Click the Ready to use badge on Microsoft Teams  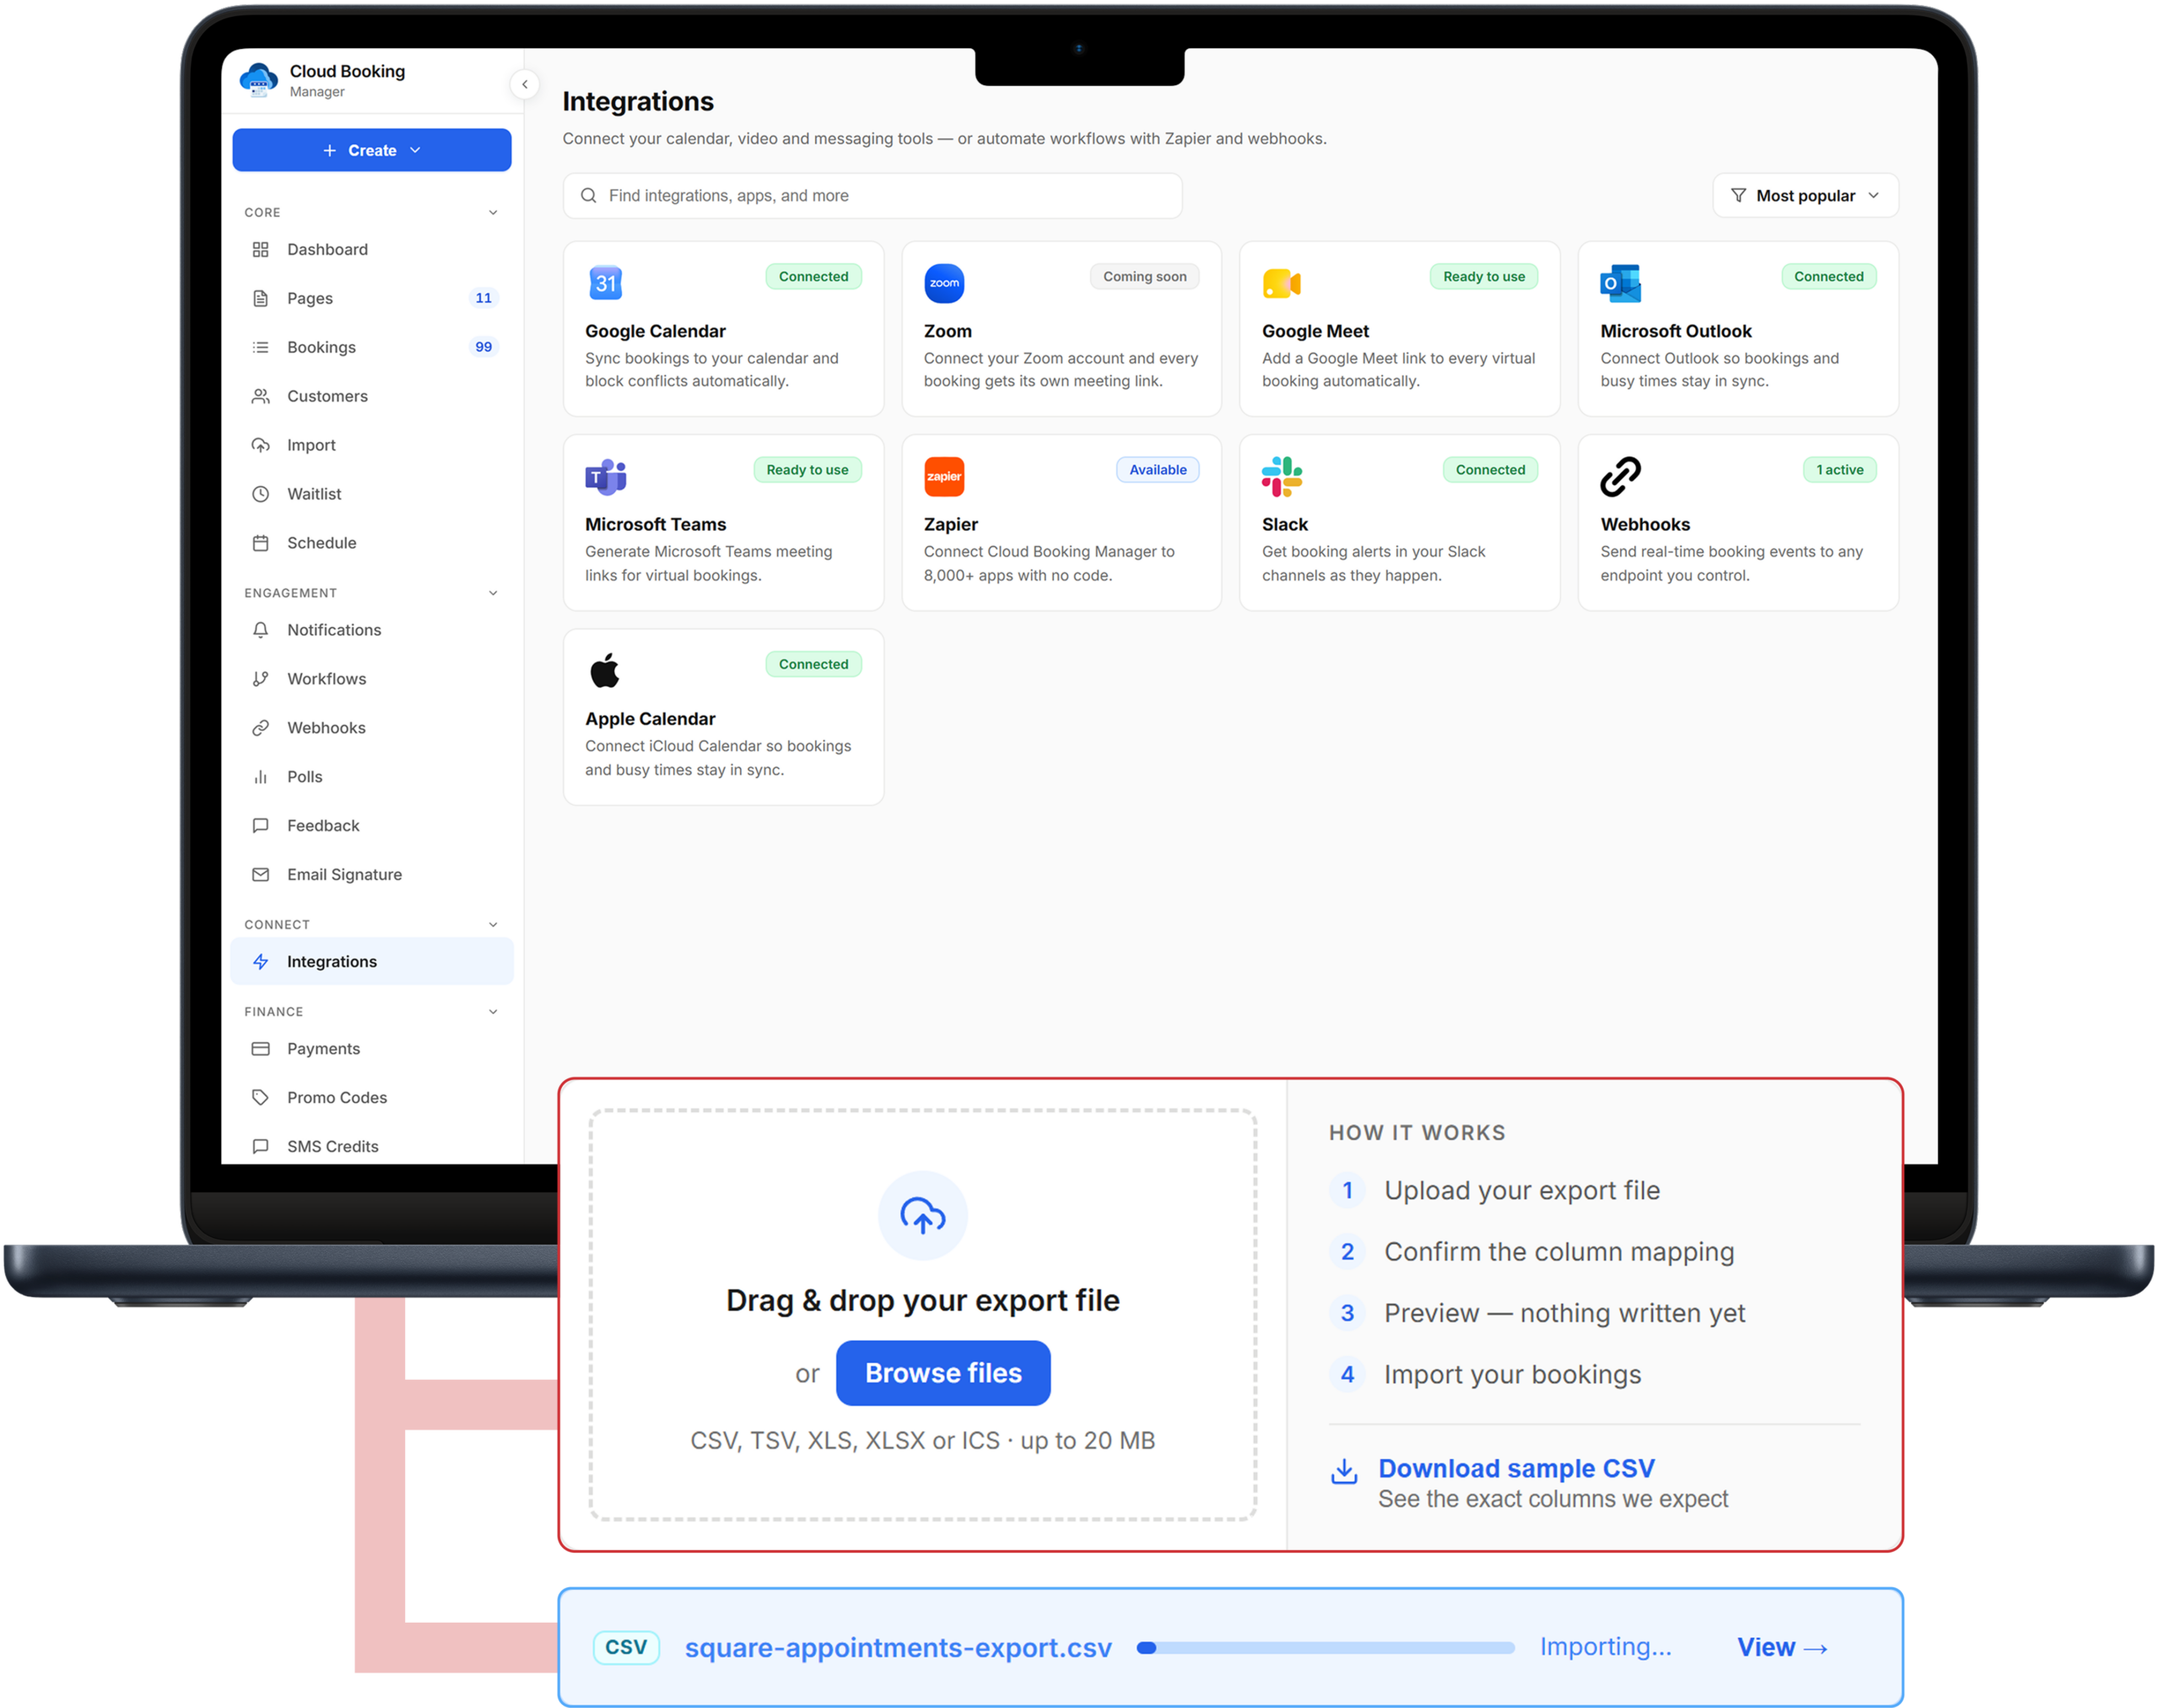click(807, 470)
